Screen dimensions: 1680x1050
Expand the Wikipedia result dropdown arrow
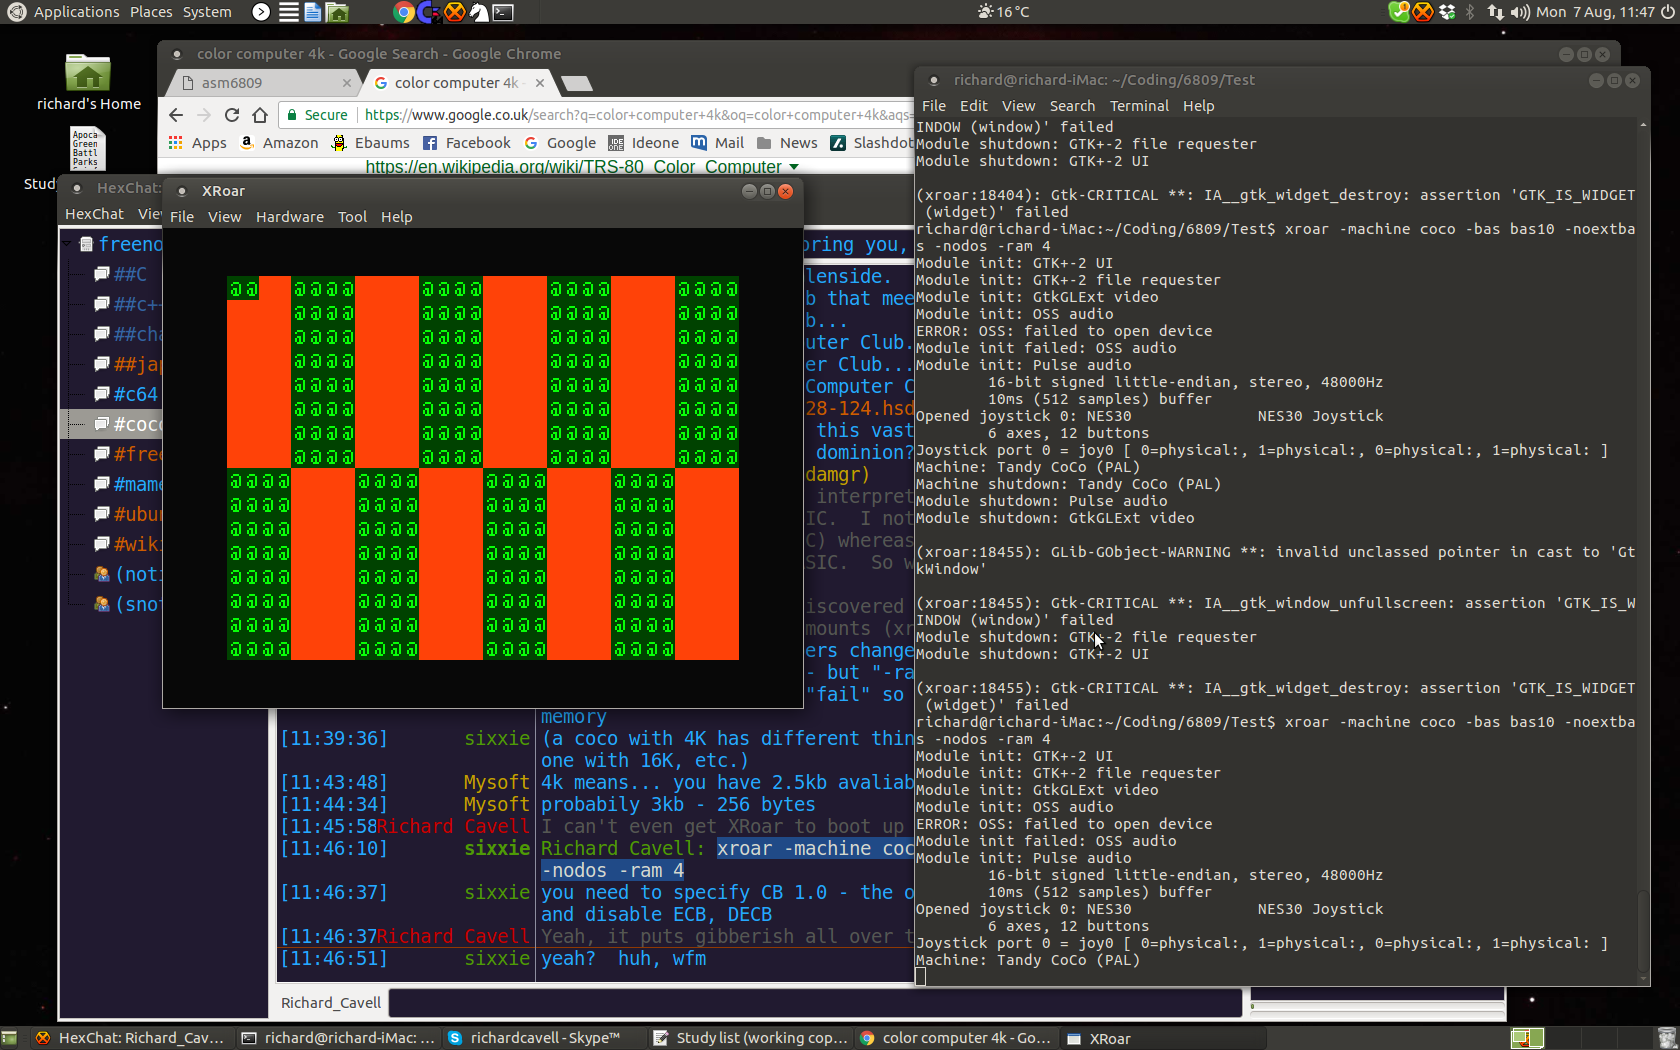pyautogui.click(x=794, y=167)
